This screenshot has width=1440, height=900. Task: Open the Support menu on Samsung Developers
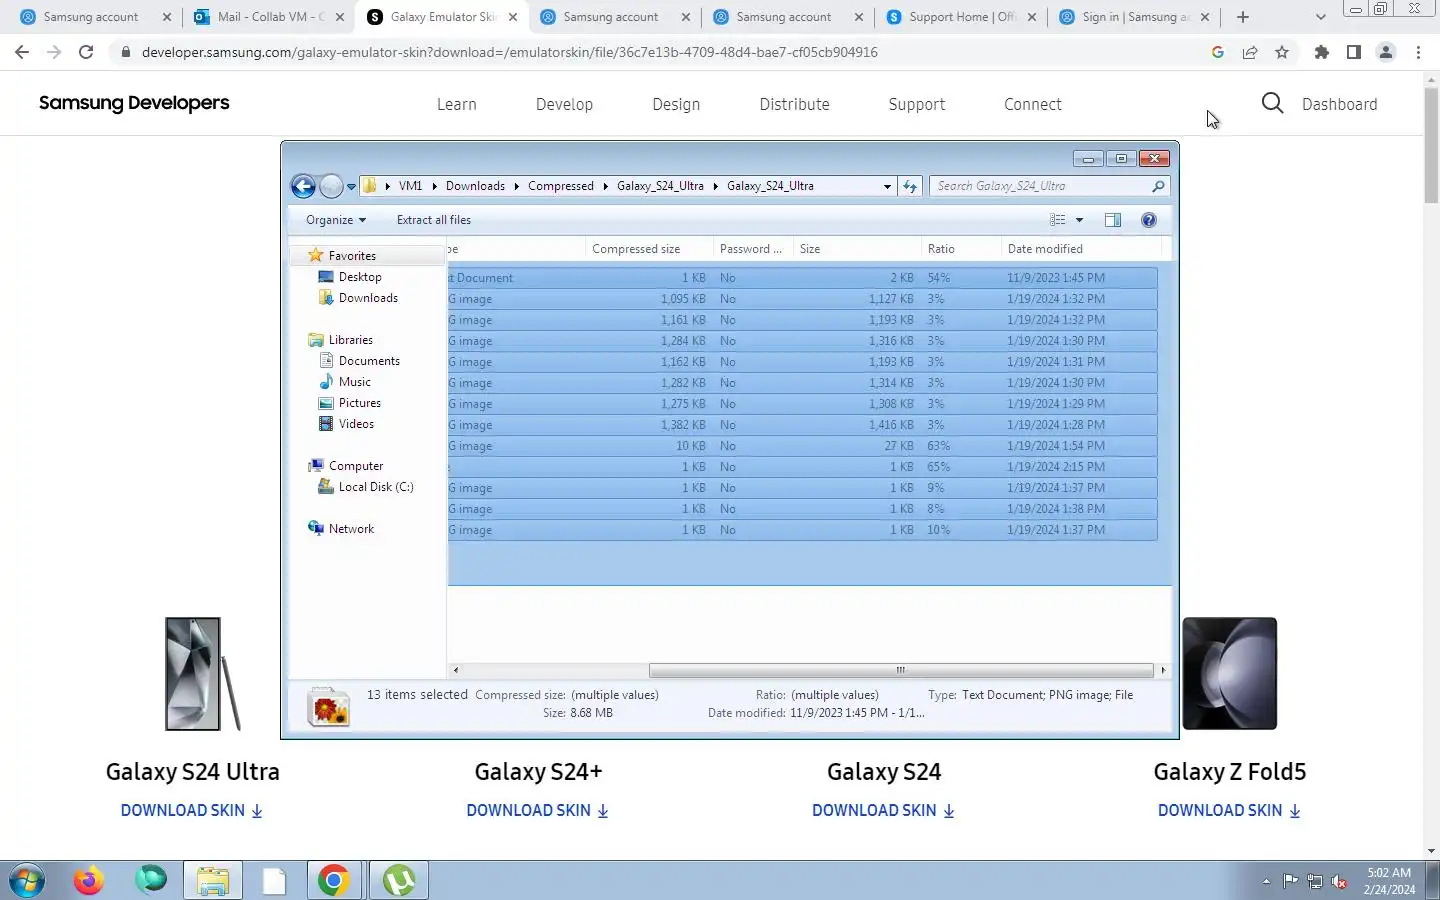[x=916, y=104]
